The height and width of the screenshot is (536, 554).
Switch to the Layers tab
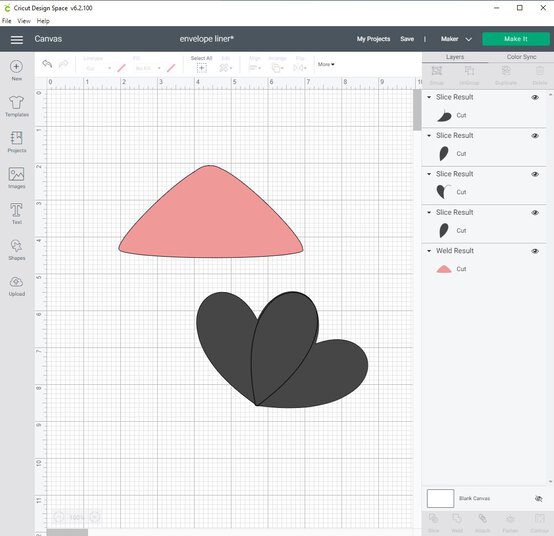point(455,57)
